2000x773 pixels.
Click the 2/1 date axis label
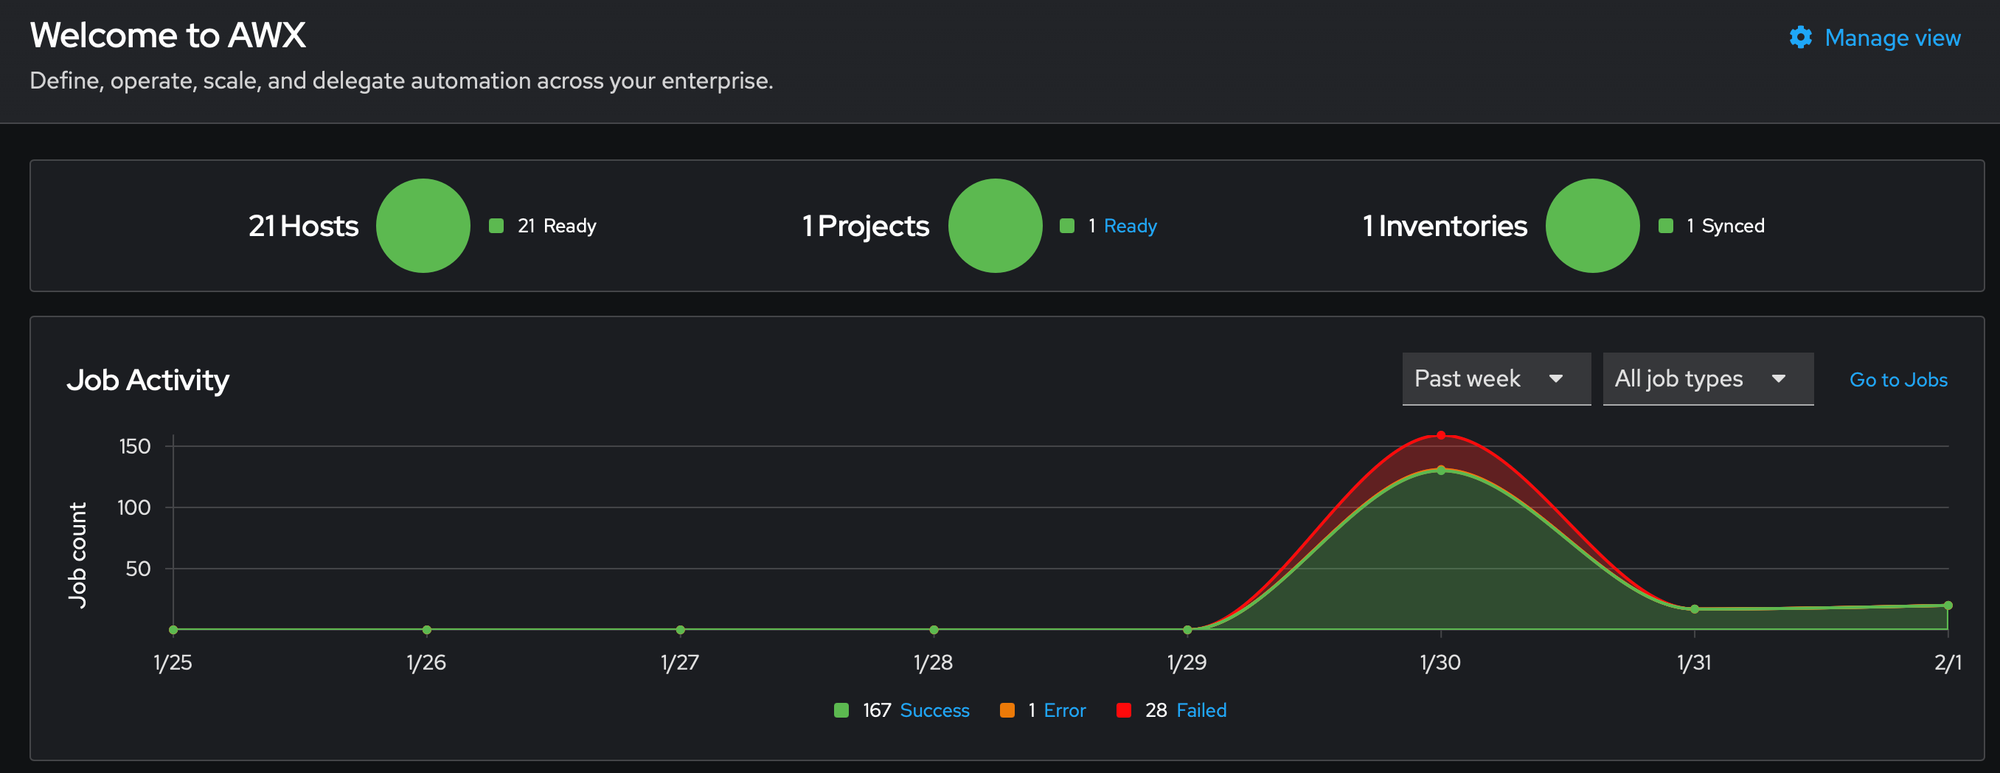(x=1948, y=663)
